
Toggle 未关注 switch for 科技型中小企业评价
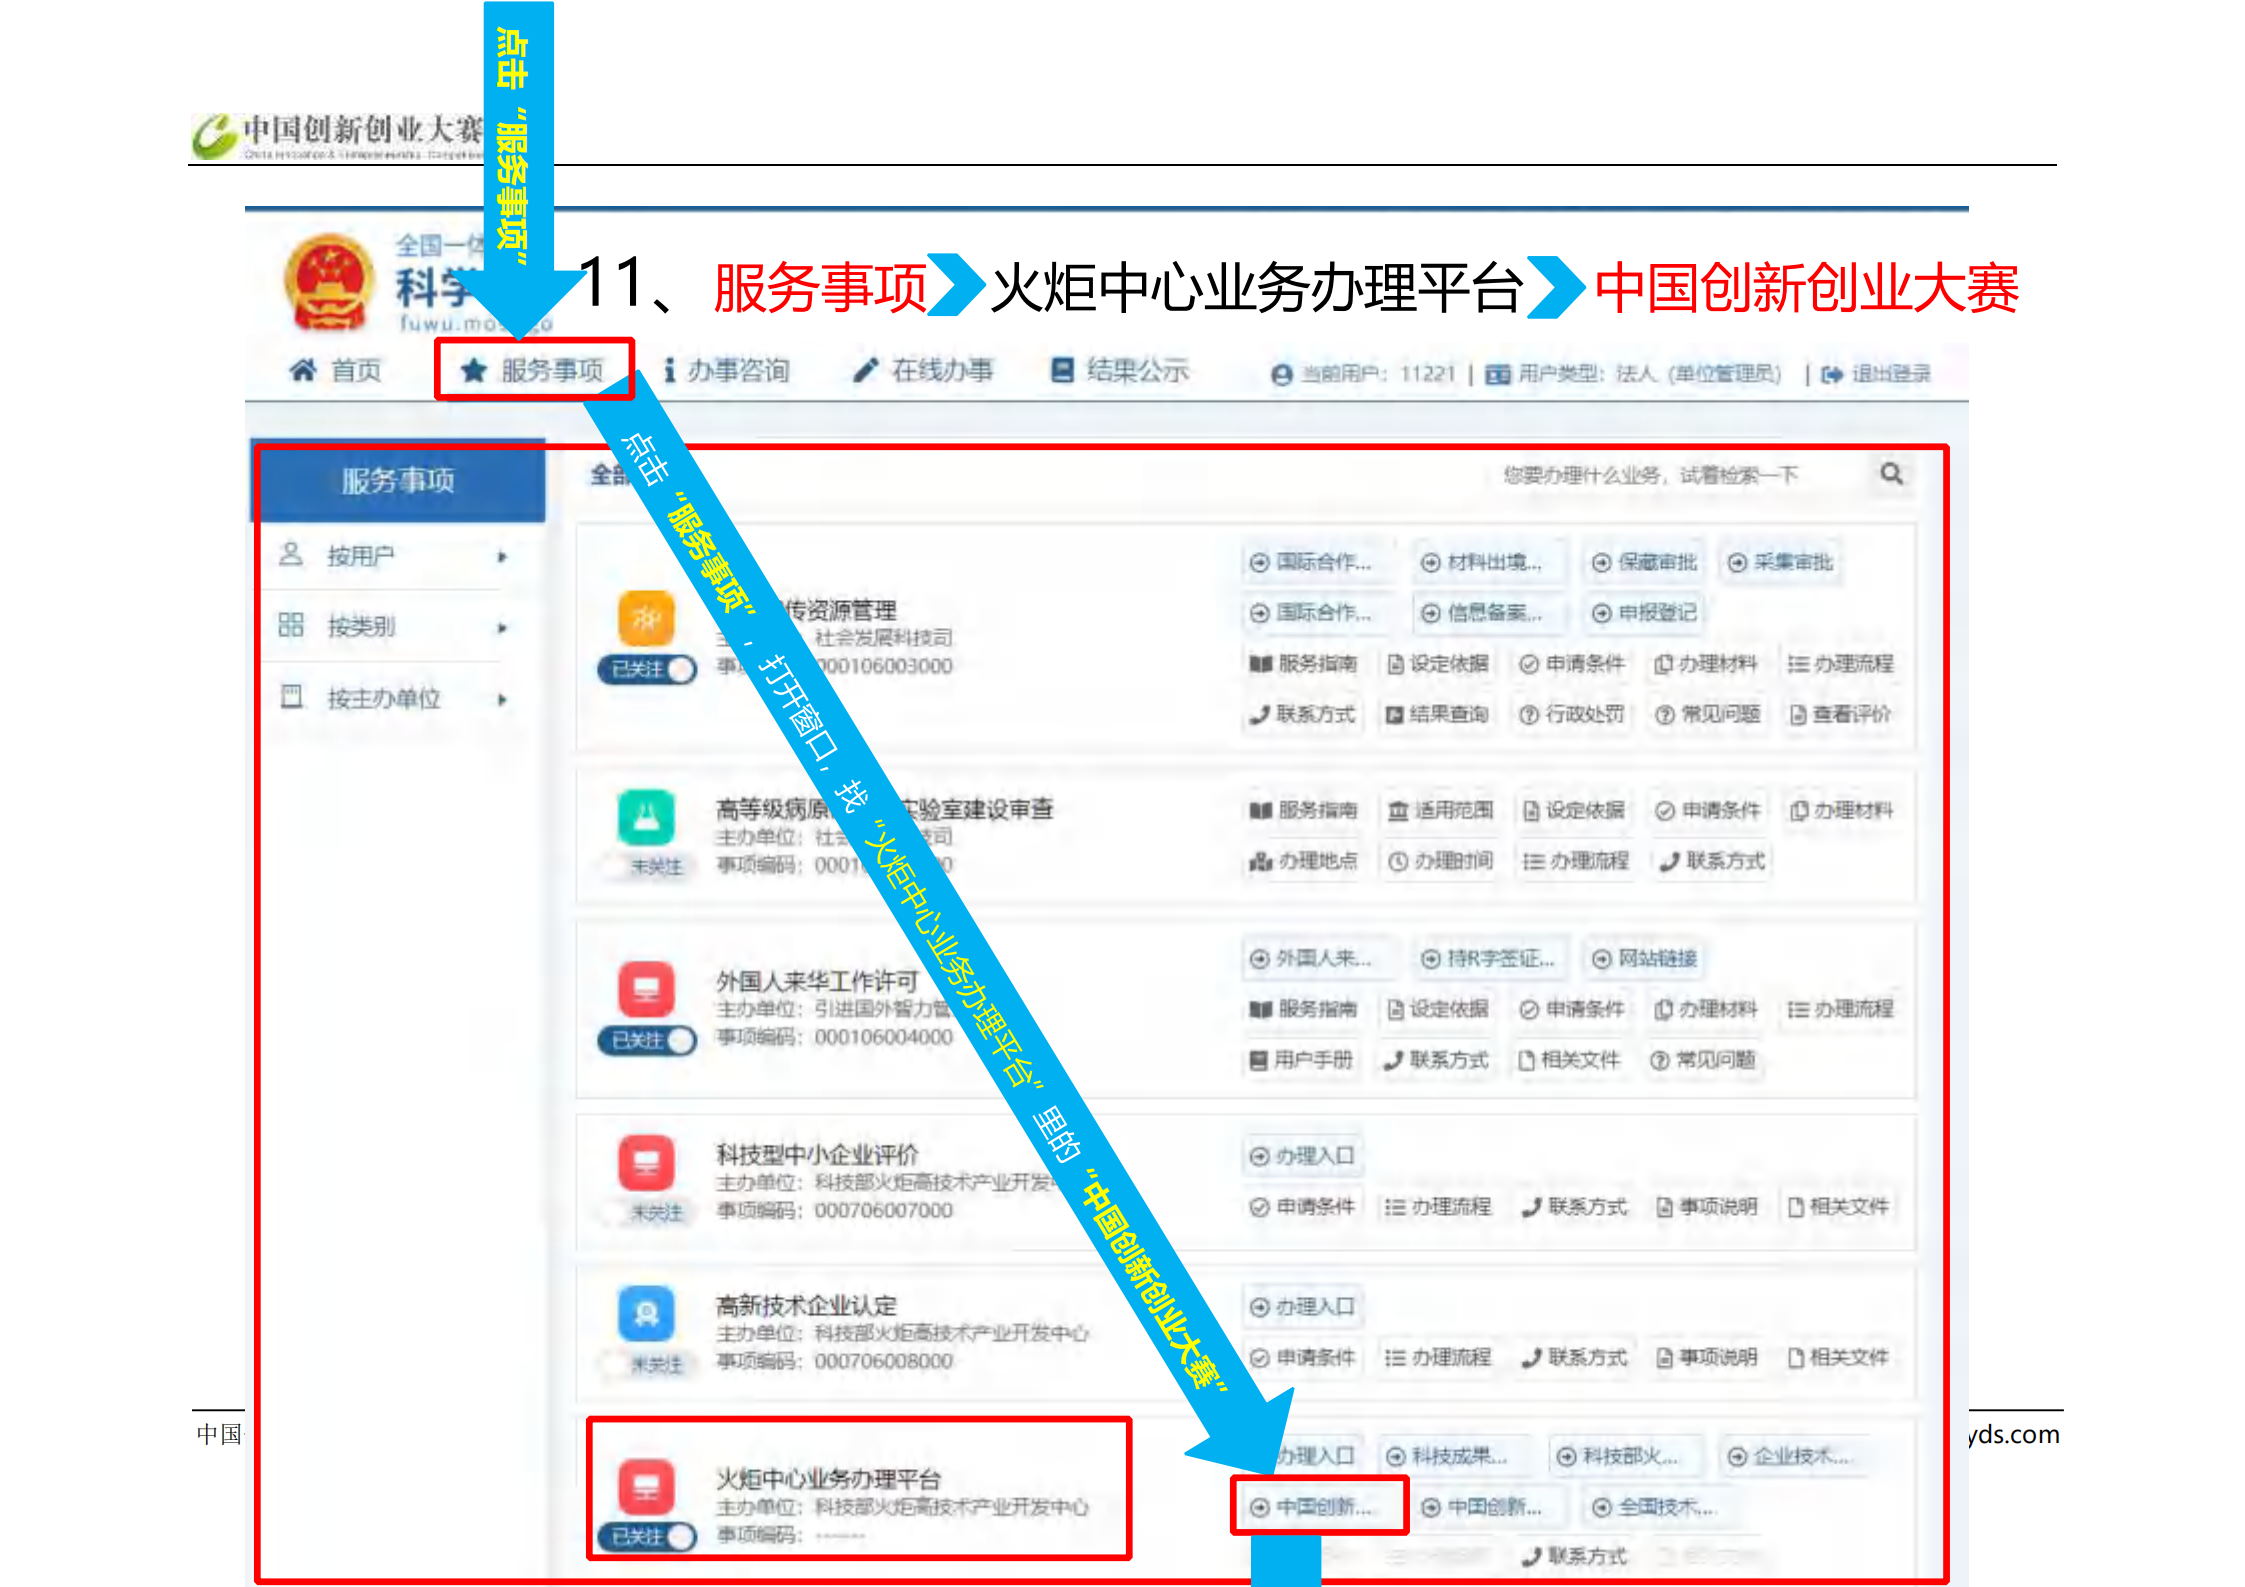647,1212
